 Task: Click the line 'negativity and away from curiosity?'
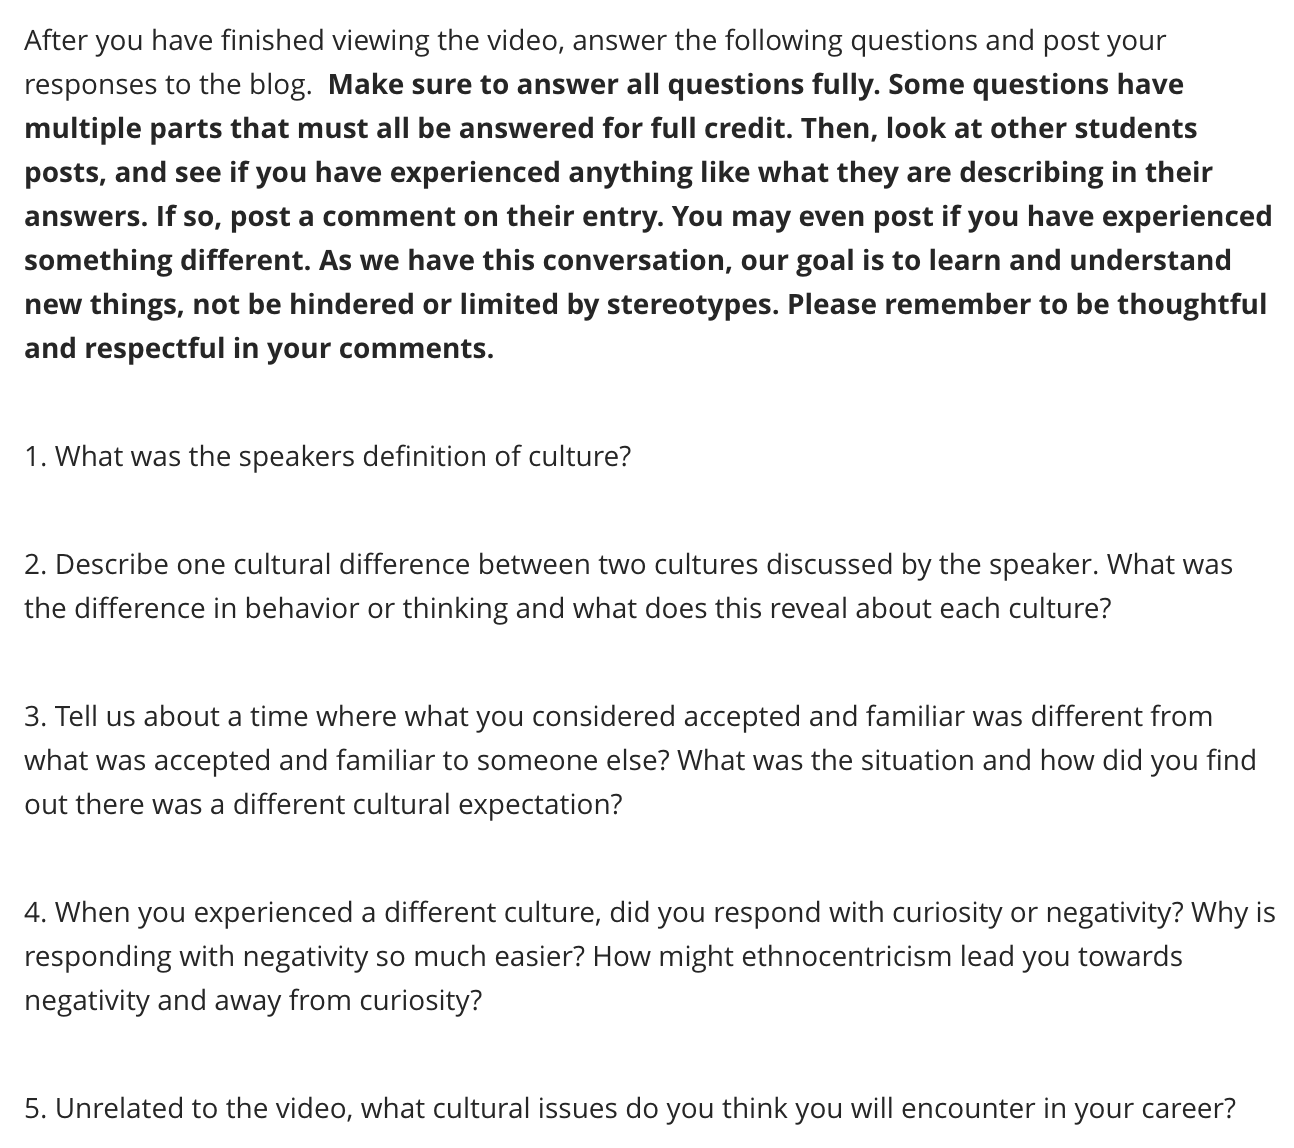[253, 1001]
